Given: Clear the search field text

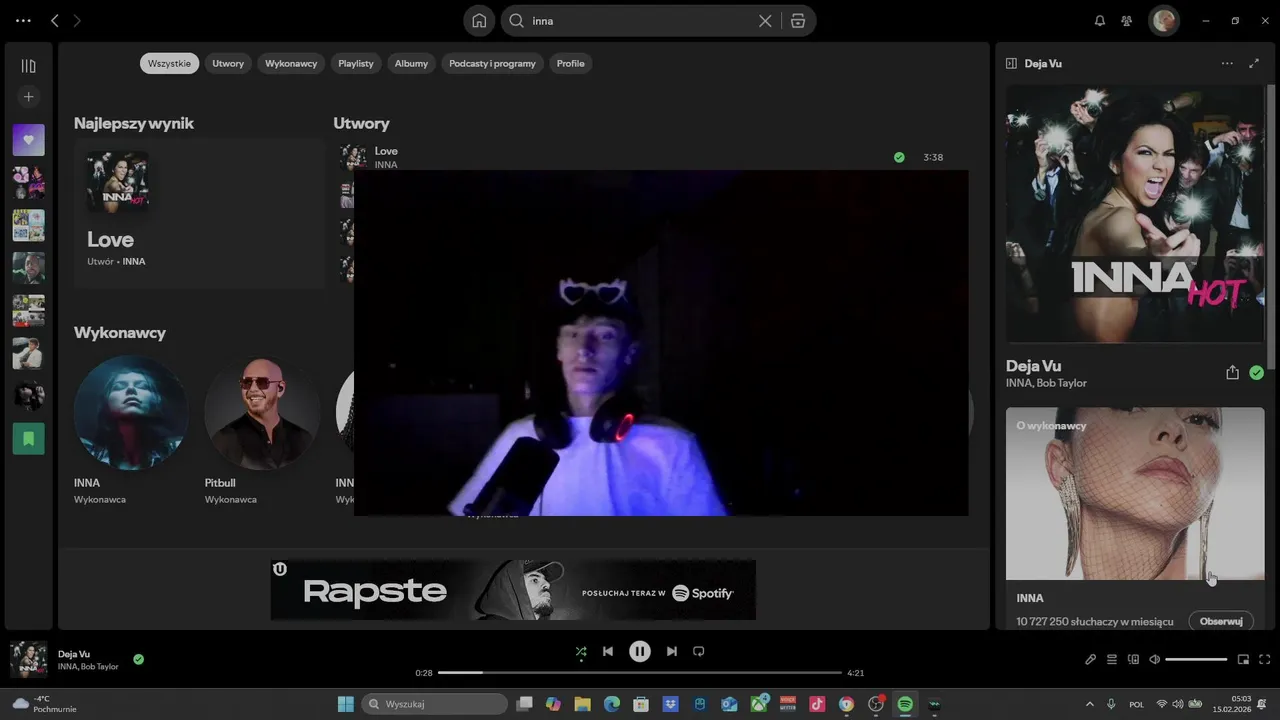Looking at the screenshot, I should 765,20.
